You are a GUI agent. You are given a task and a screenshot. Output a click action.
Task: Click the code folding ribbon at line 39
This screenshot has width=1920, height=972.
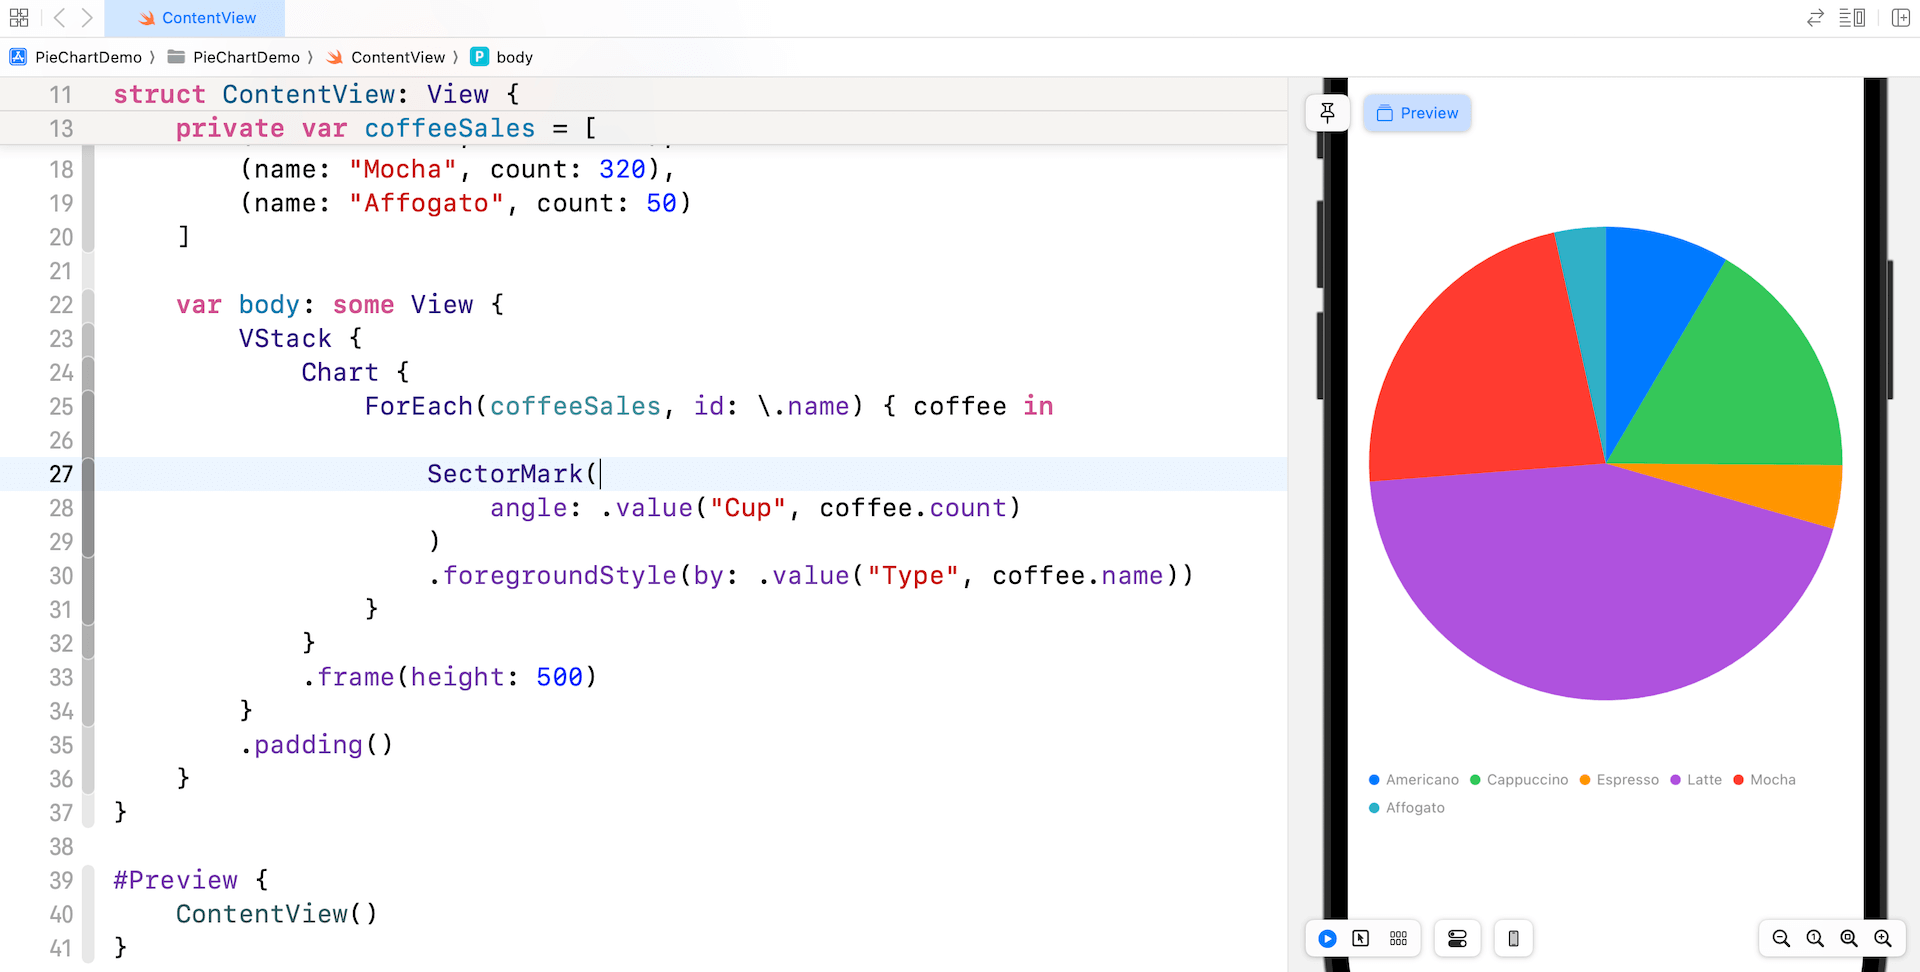(88, 880)
